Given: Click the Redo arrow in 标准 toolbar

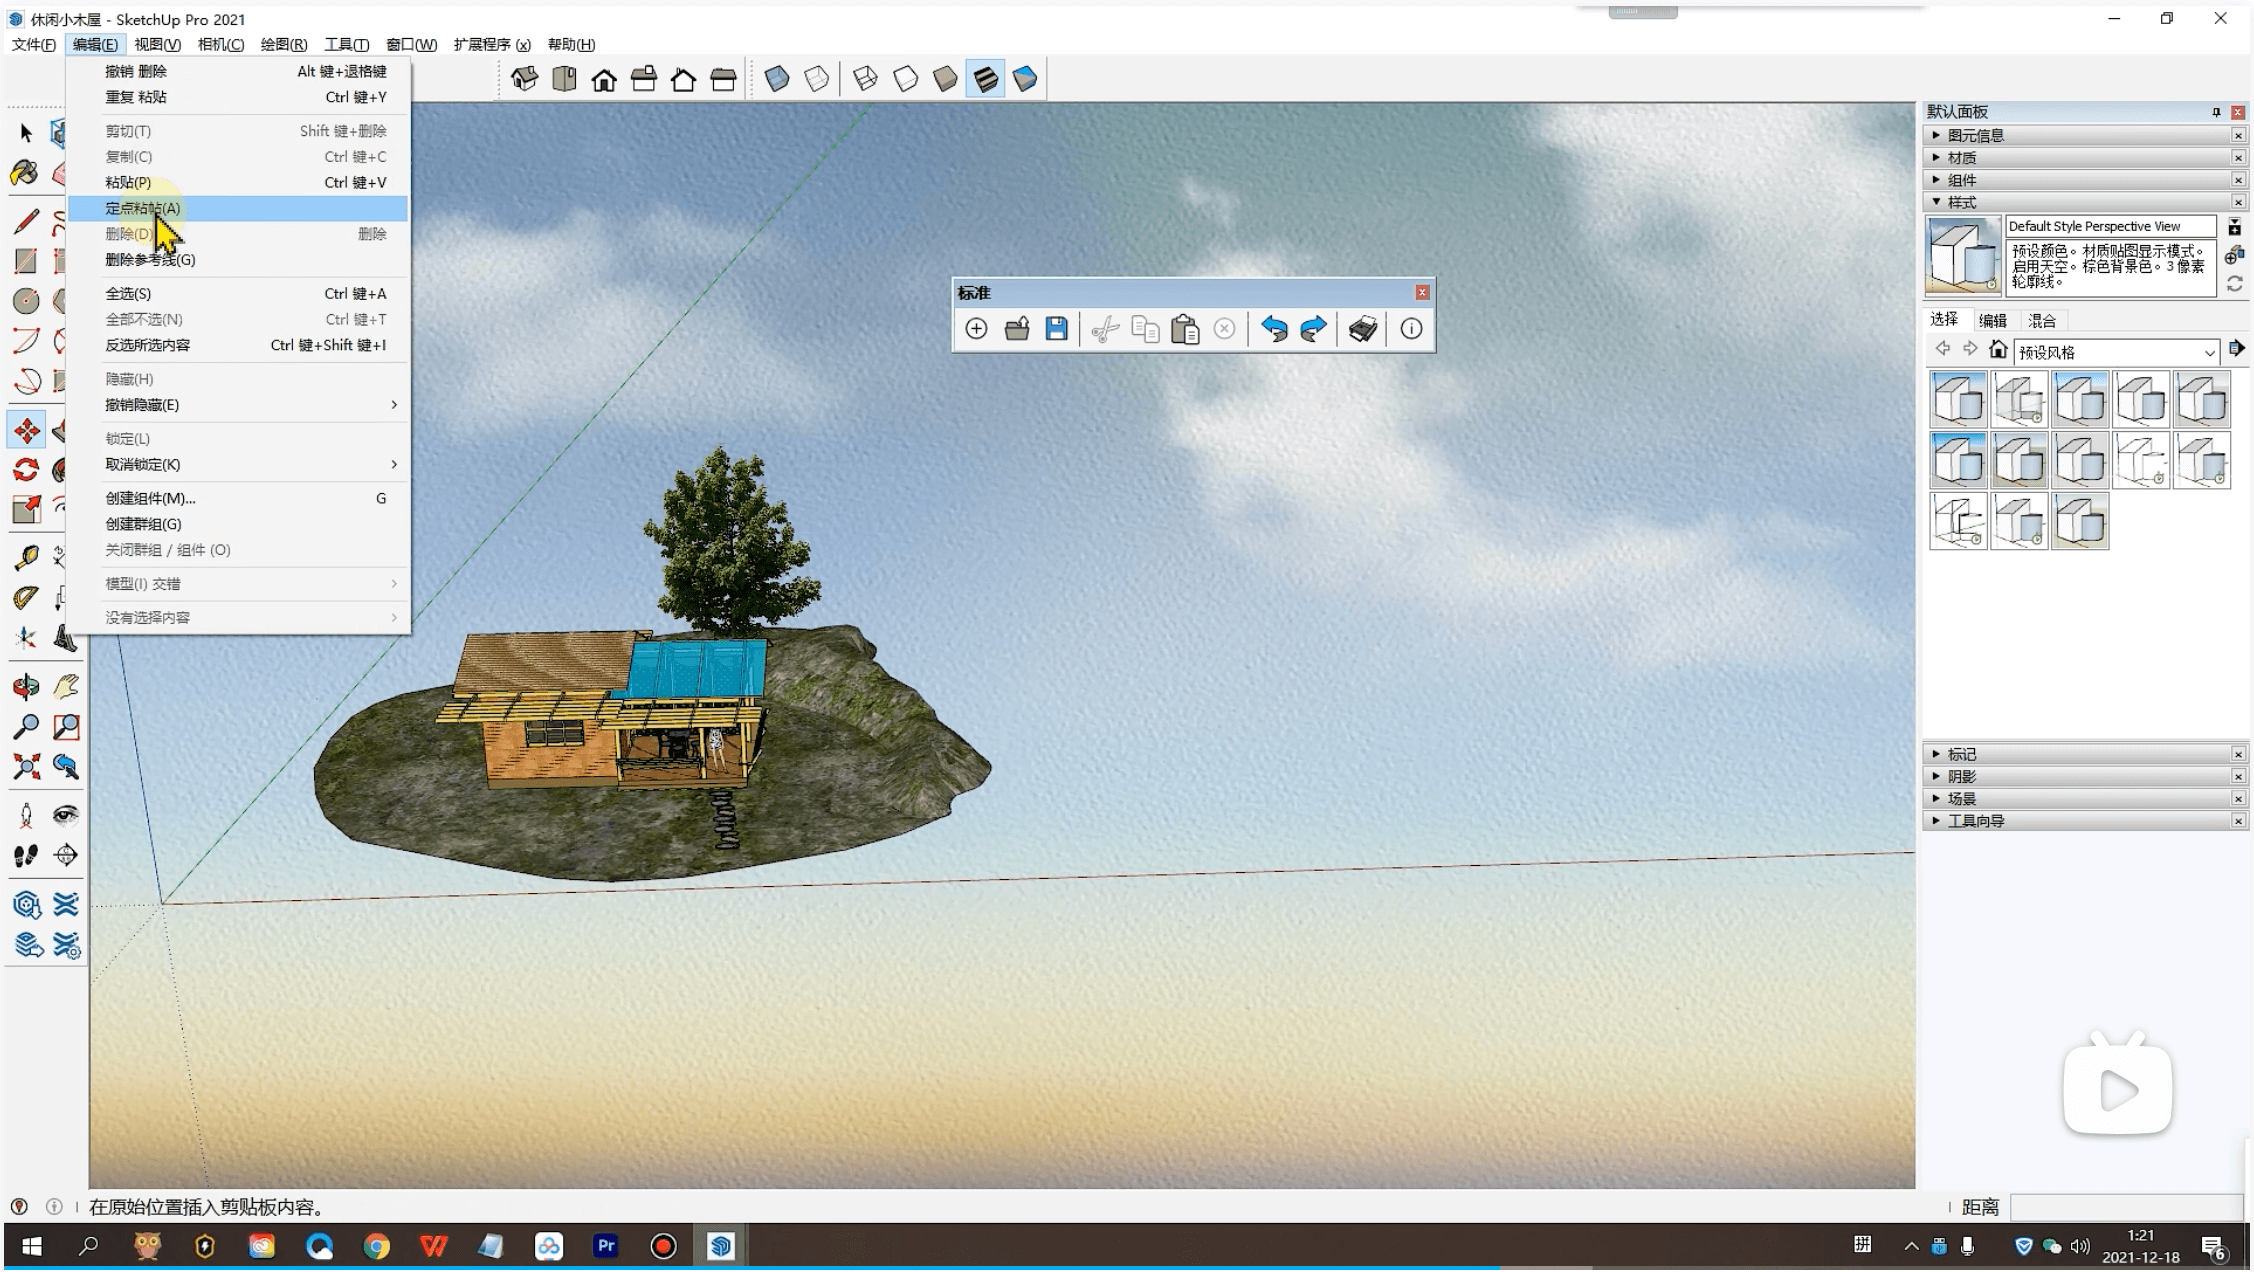Looking at the screenshot, I should coord(1313,329).
